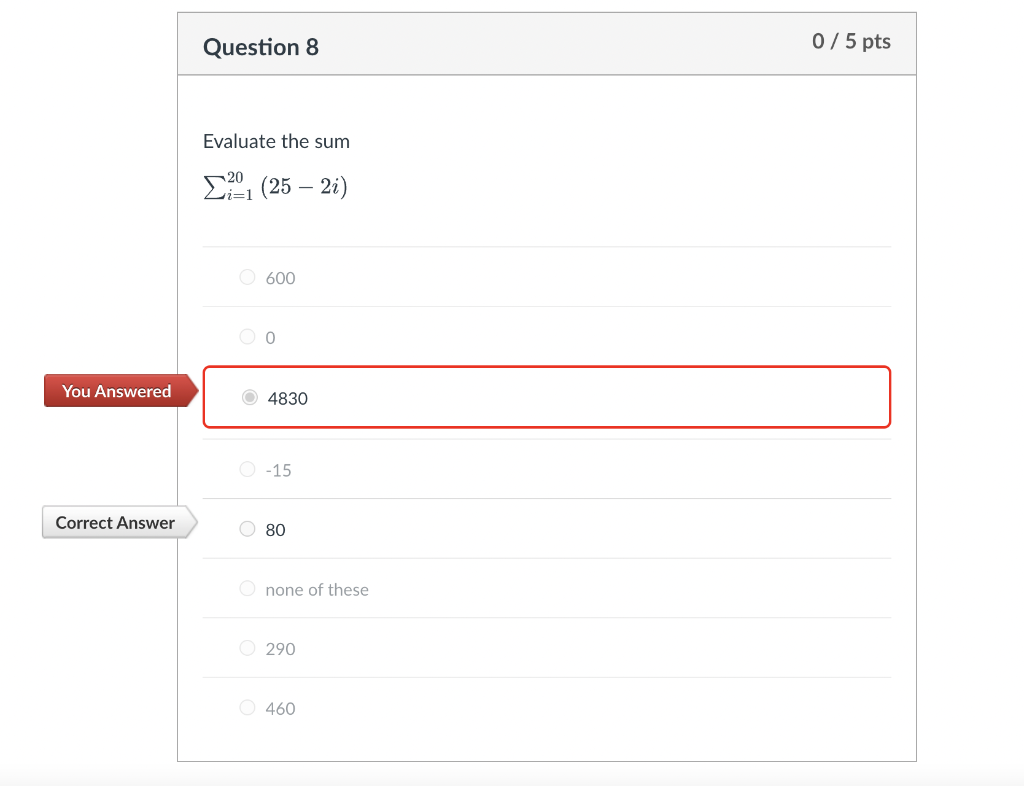Select the 600 radio button
The width and height of the screenshot is (1024, 786).
(248, 278)
